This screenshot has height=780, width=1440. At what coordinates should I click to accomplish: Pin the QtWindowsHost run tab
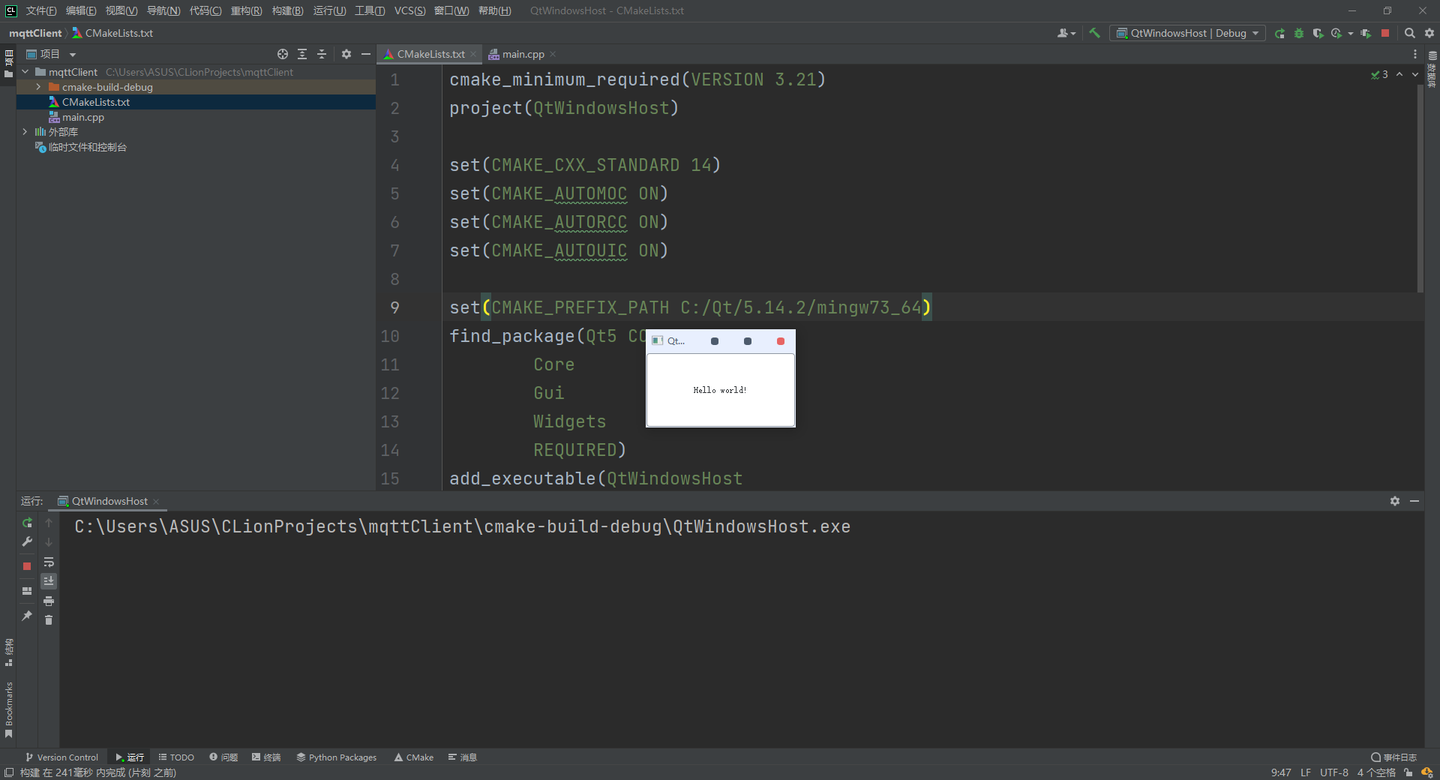point(27,616)
